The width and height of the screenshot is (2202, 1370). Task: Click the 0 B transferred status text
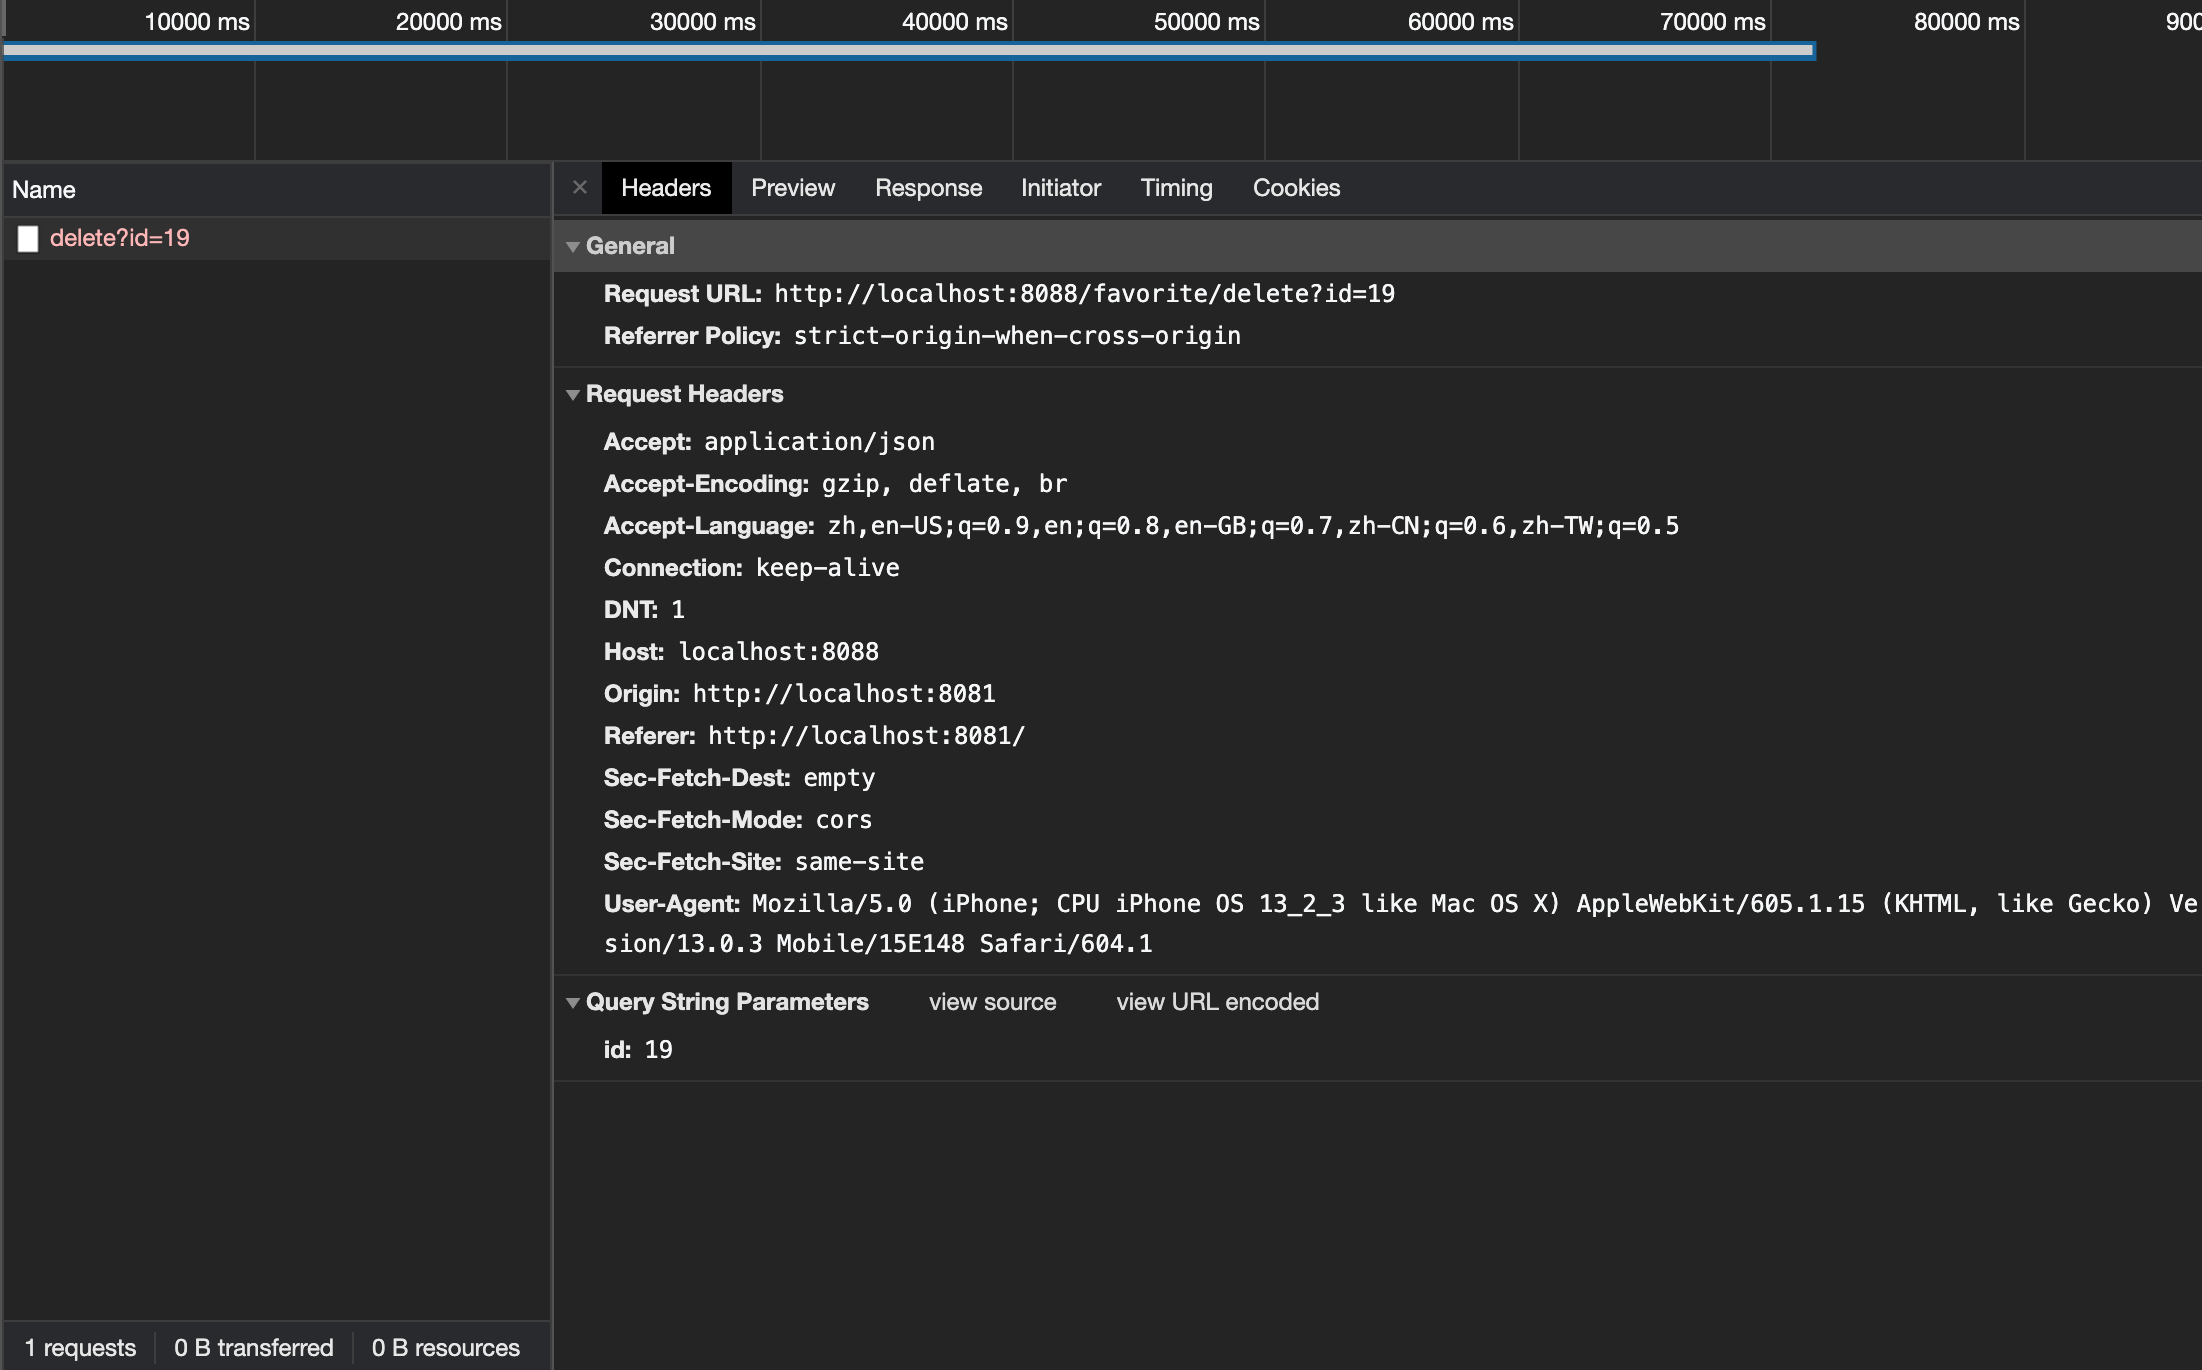click(254, 1347)
